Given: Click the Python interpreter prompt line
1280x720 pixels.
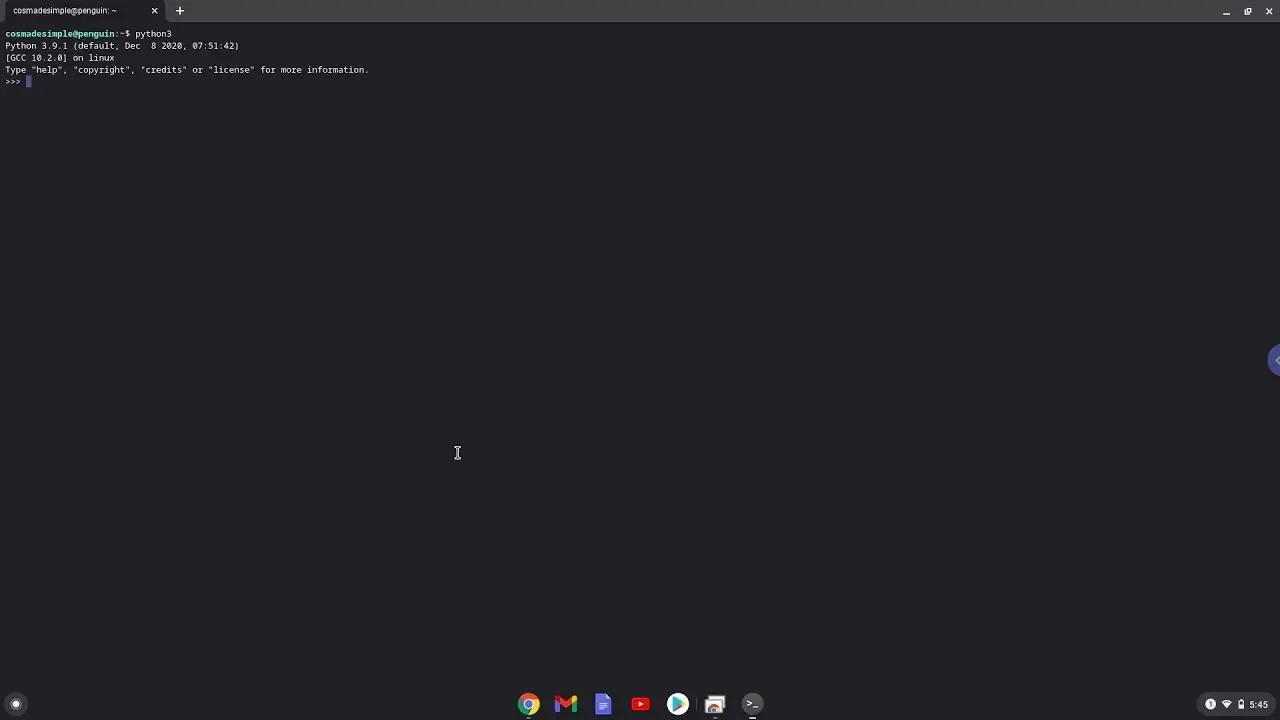Looking at the screenshot, I should (14, 81).
